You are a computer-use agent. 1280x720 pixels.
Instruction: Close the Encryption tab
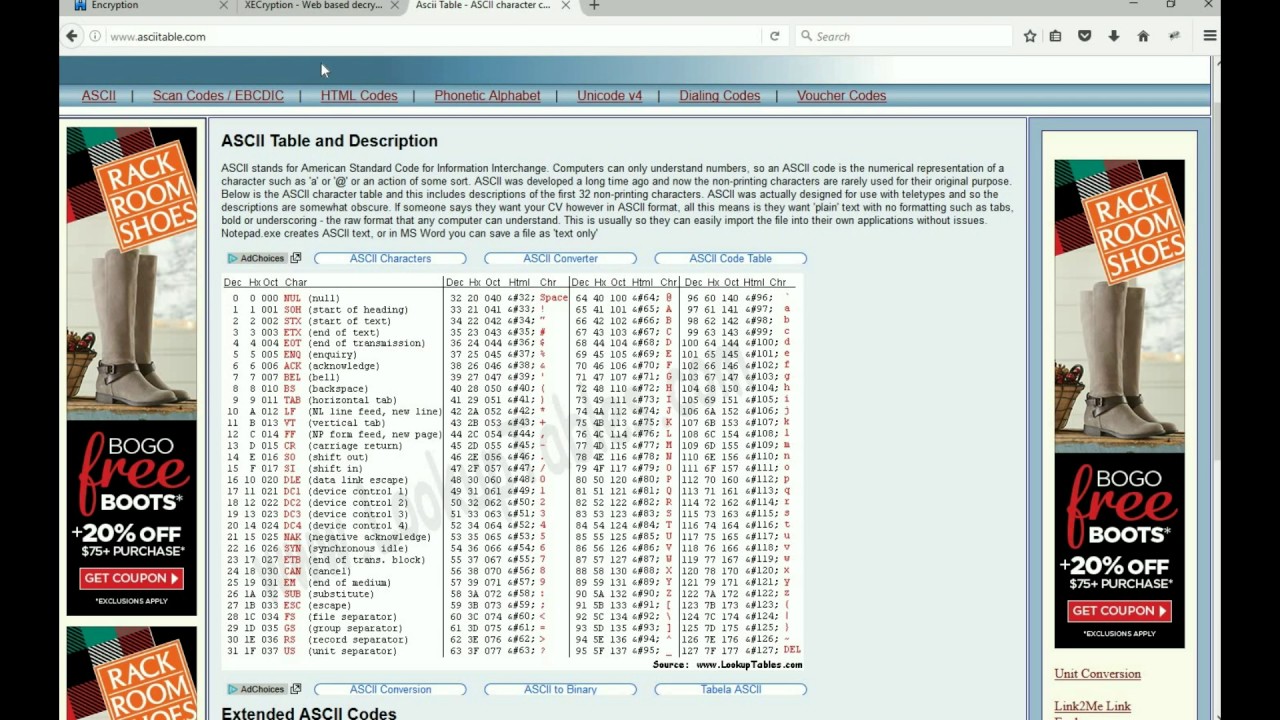(x=224, y=5)
